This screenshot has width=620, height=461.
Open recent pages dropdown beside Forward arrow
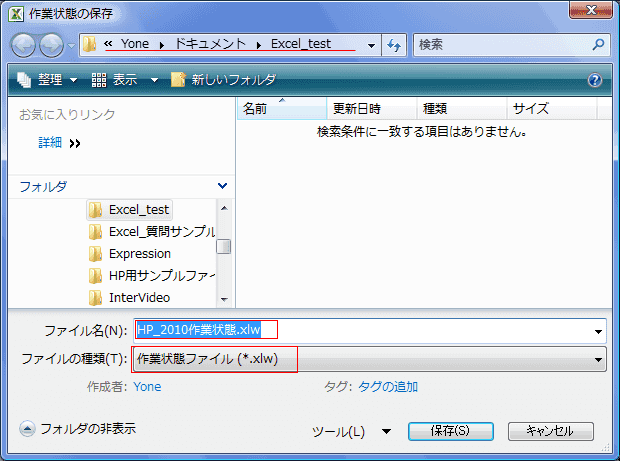(x=71, y=45)
